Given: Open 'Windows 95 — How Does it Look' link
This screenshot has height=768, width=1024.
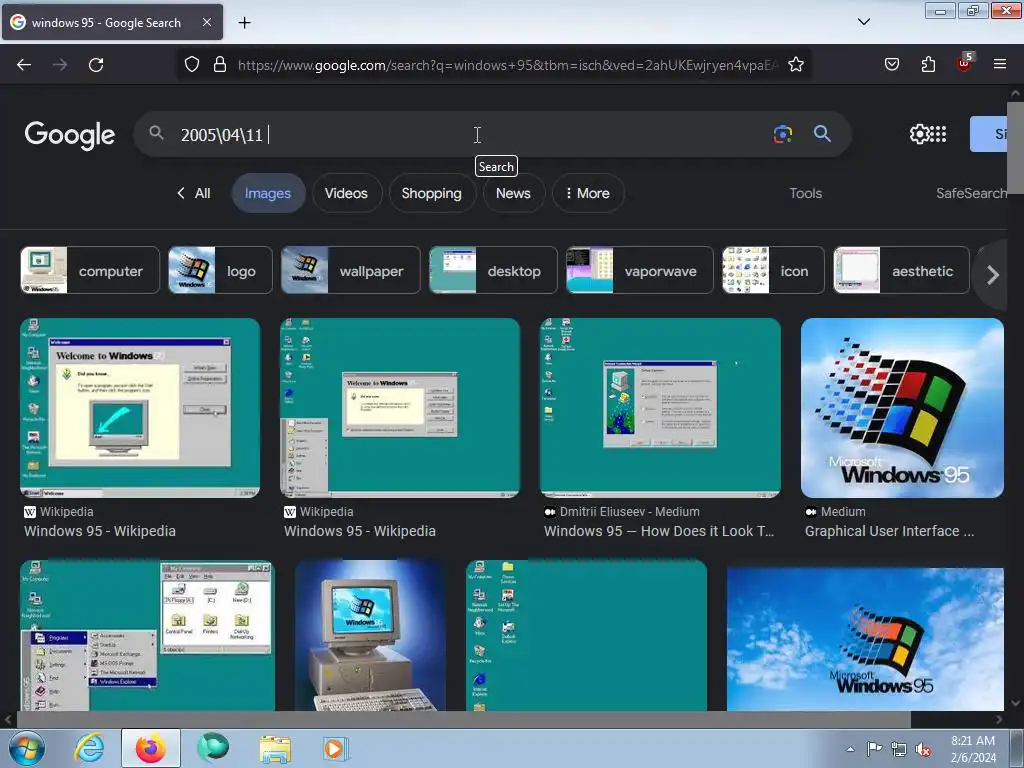Looking at the screenshot, I should [x=659, y=531].
